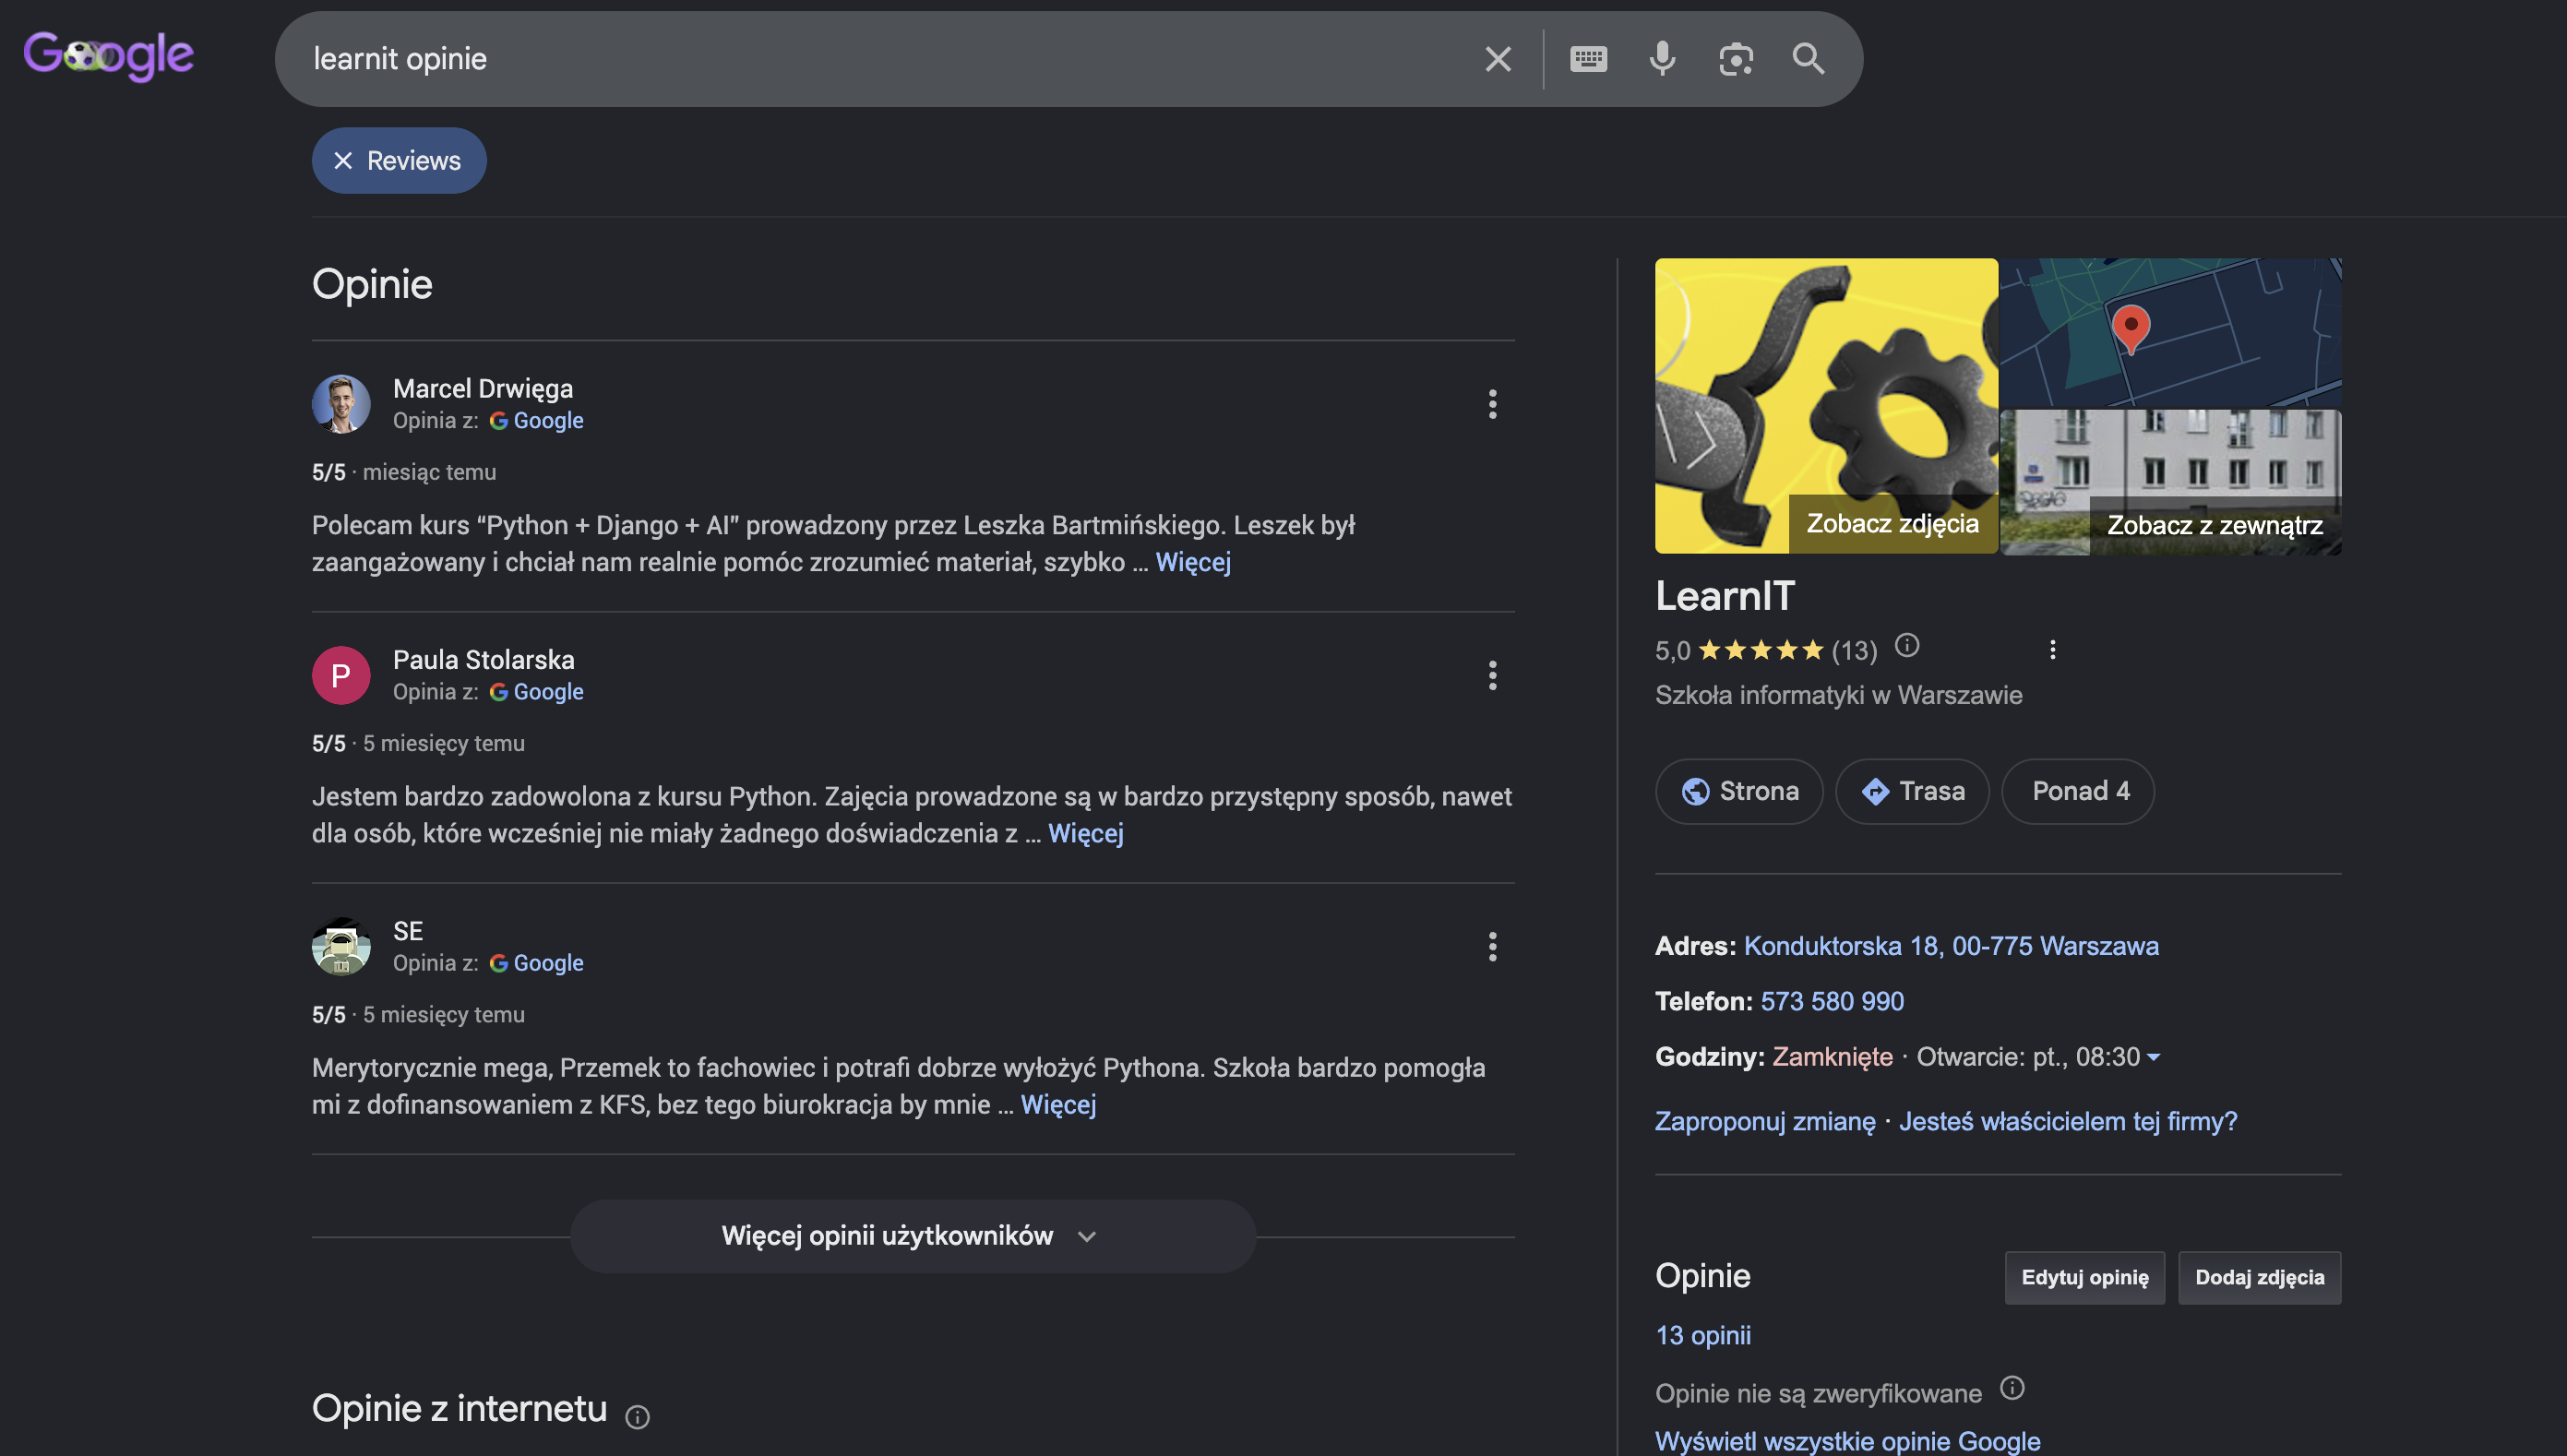
Task: Click reviewer name Marcel Drwięga
Action: click(483, 388)
